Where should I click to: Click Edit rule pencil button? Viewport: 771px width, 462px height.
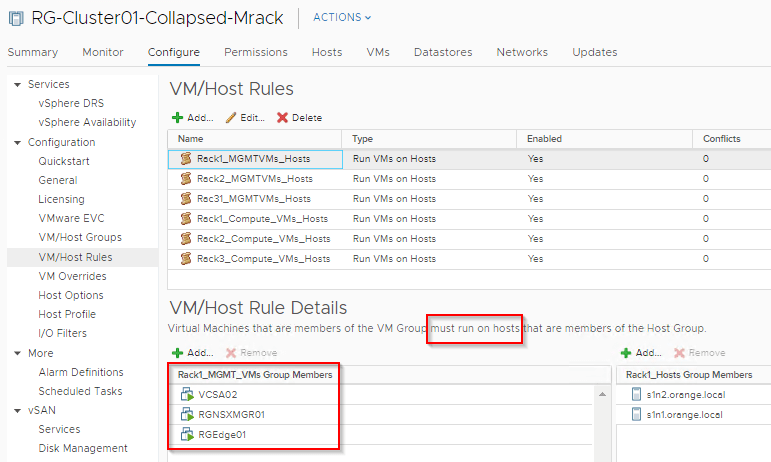pos(245,118)
